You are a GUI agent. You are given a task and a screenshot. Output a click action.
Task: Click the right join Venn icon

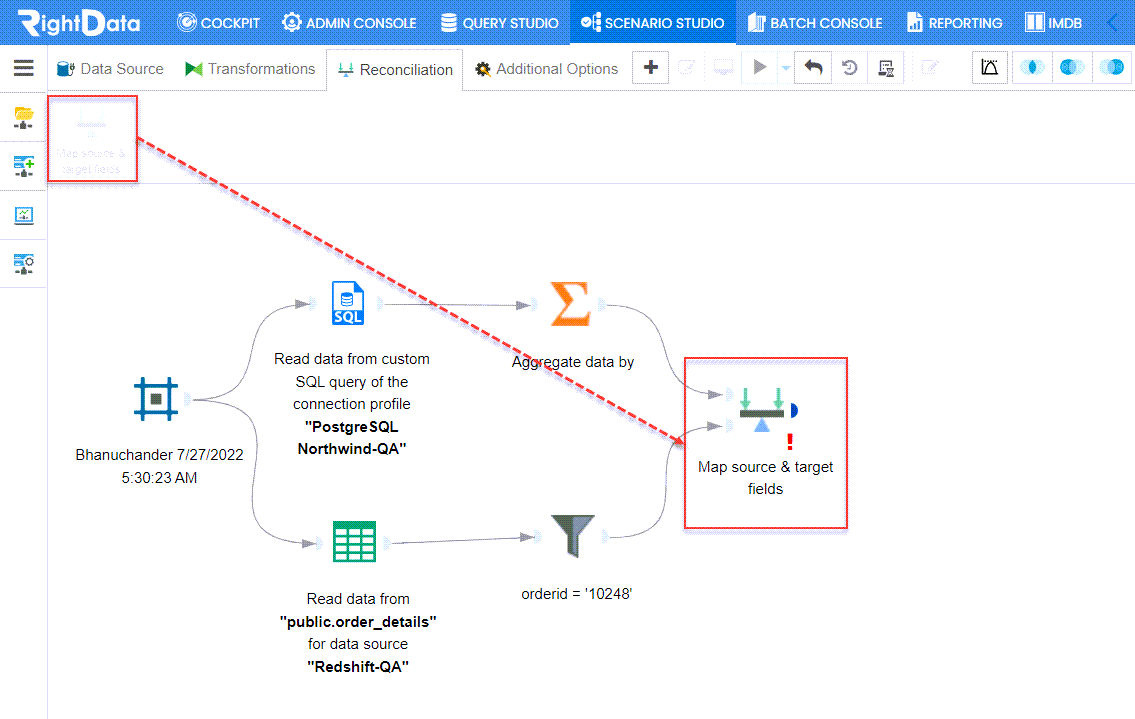click(1112, 68)
